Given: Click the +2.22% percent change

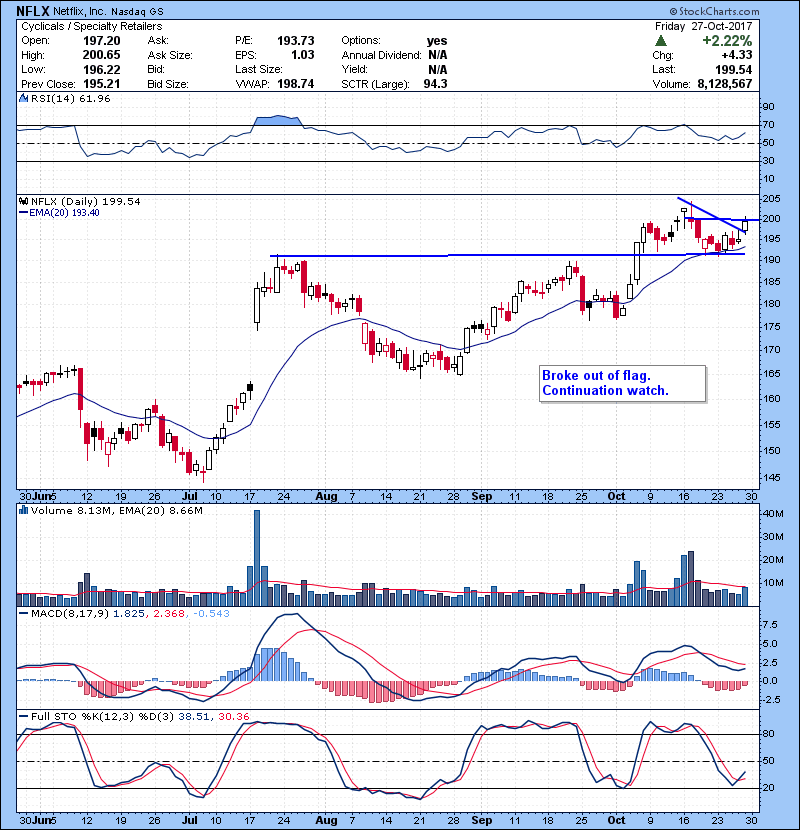Looking at the screenshot, I should point(727,41).
